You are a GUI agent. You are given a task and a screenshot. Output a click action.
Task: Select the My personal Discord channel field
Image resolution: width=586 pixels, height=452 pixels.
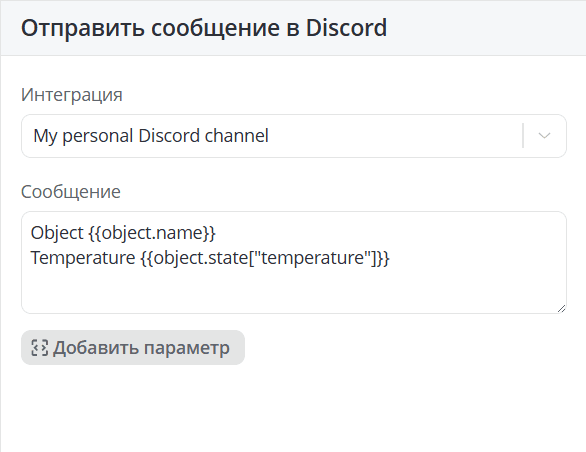tap(294, 136)
